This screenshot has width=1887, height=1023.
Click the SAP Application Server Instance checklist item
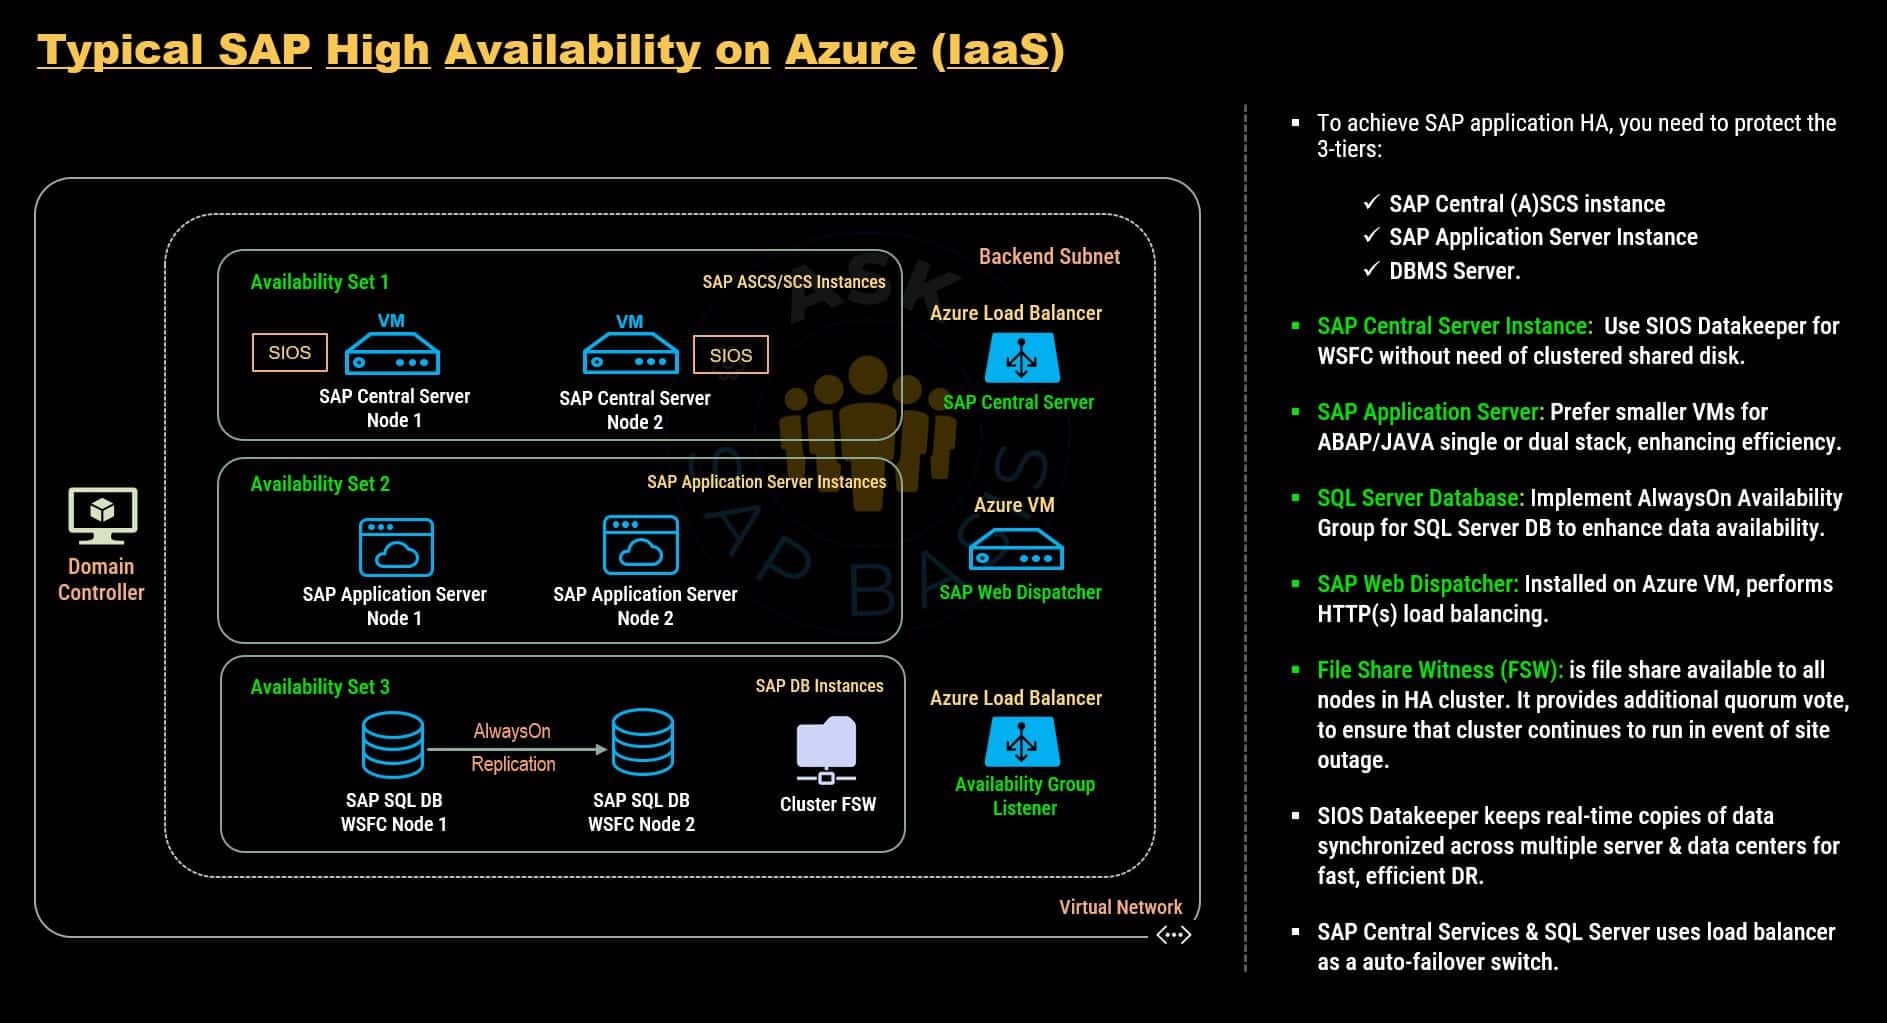point(1543,237)
